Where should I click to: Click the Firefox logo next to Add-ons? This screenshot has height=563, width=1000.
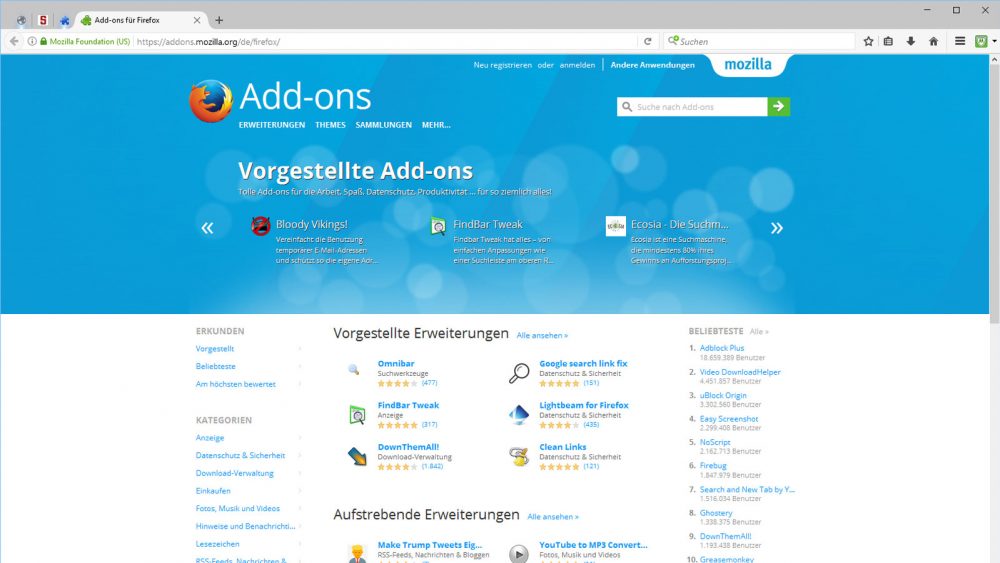coord(210,101)
